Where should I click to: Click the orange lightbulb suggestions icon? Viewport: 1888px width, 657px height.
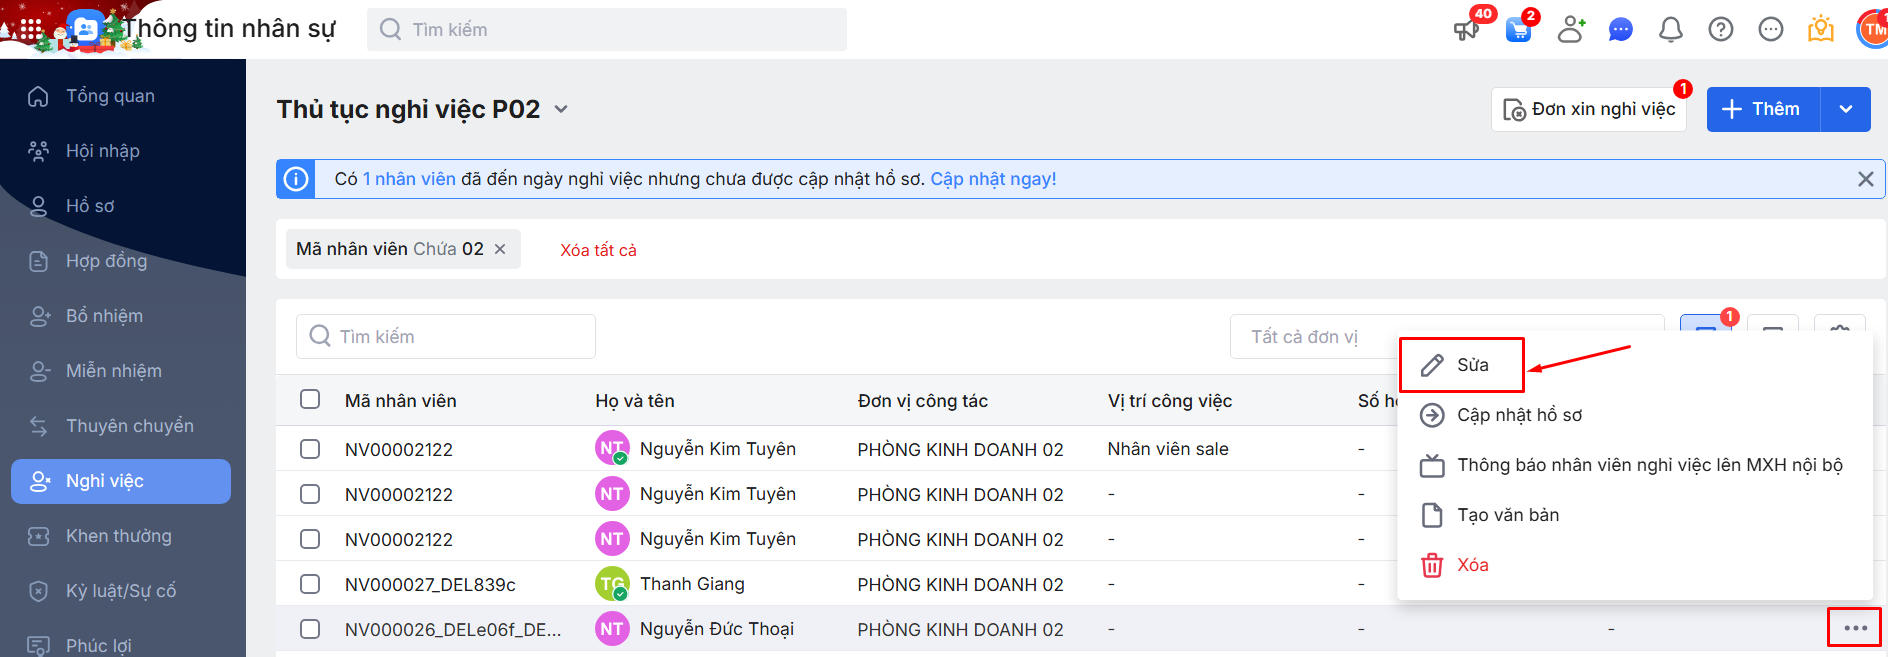pos(1821,29)
